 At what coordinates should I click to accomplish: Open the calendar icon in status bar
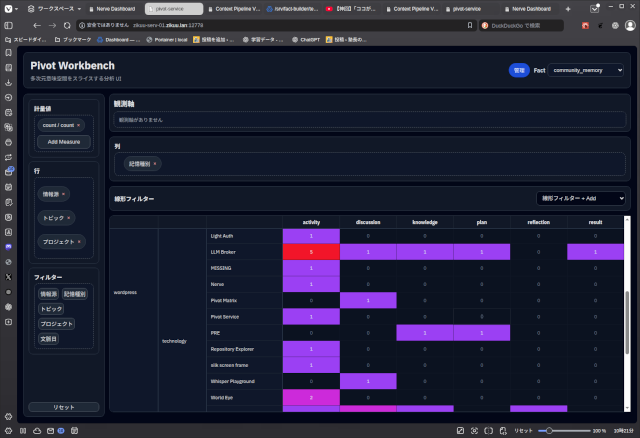74,431
